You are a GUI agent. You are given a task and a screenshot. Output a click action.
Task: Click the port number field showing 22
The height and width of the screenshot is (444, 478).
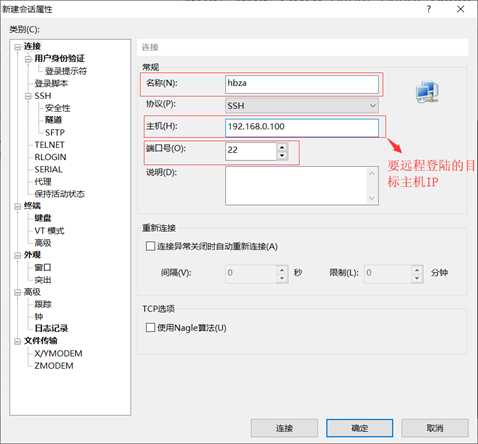click(251, 151)
